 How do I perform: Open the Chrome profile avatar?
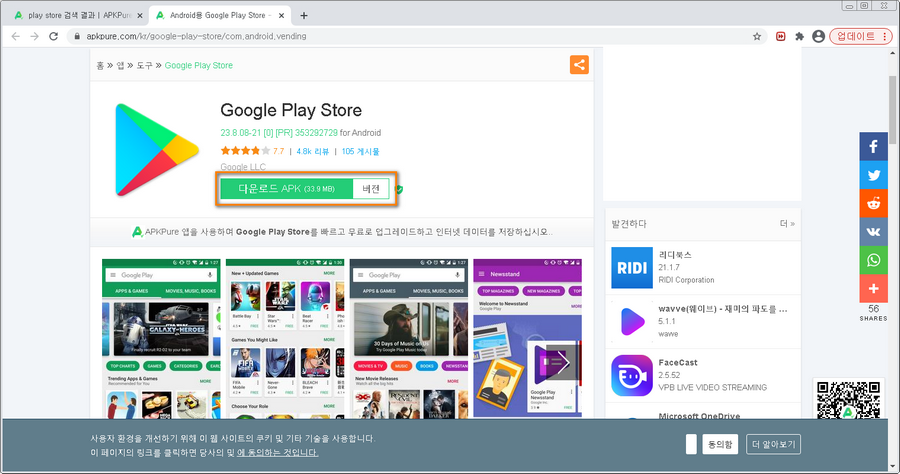tap(818, 36)
